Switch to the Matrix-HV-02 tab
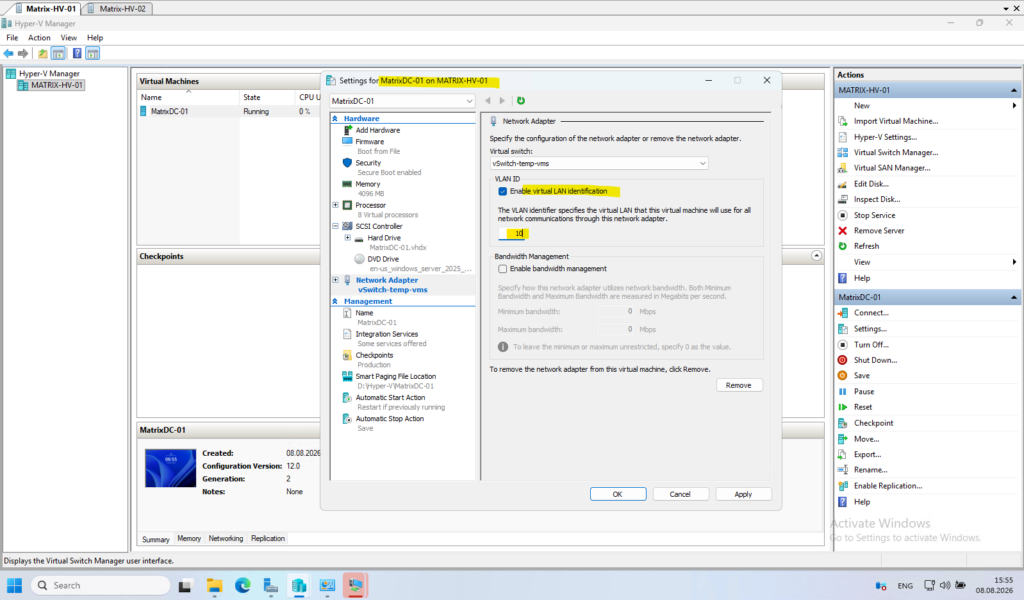Screen dimensions: 1024x600 click(x=117, y=8)
